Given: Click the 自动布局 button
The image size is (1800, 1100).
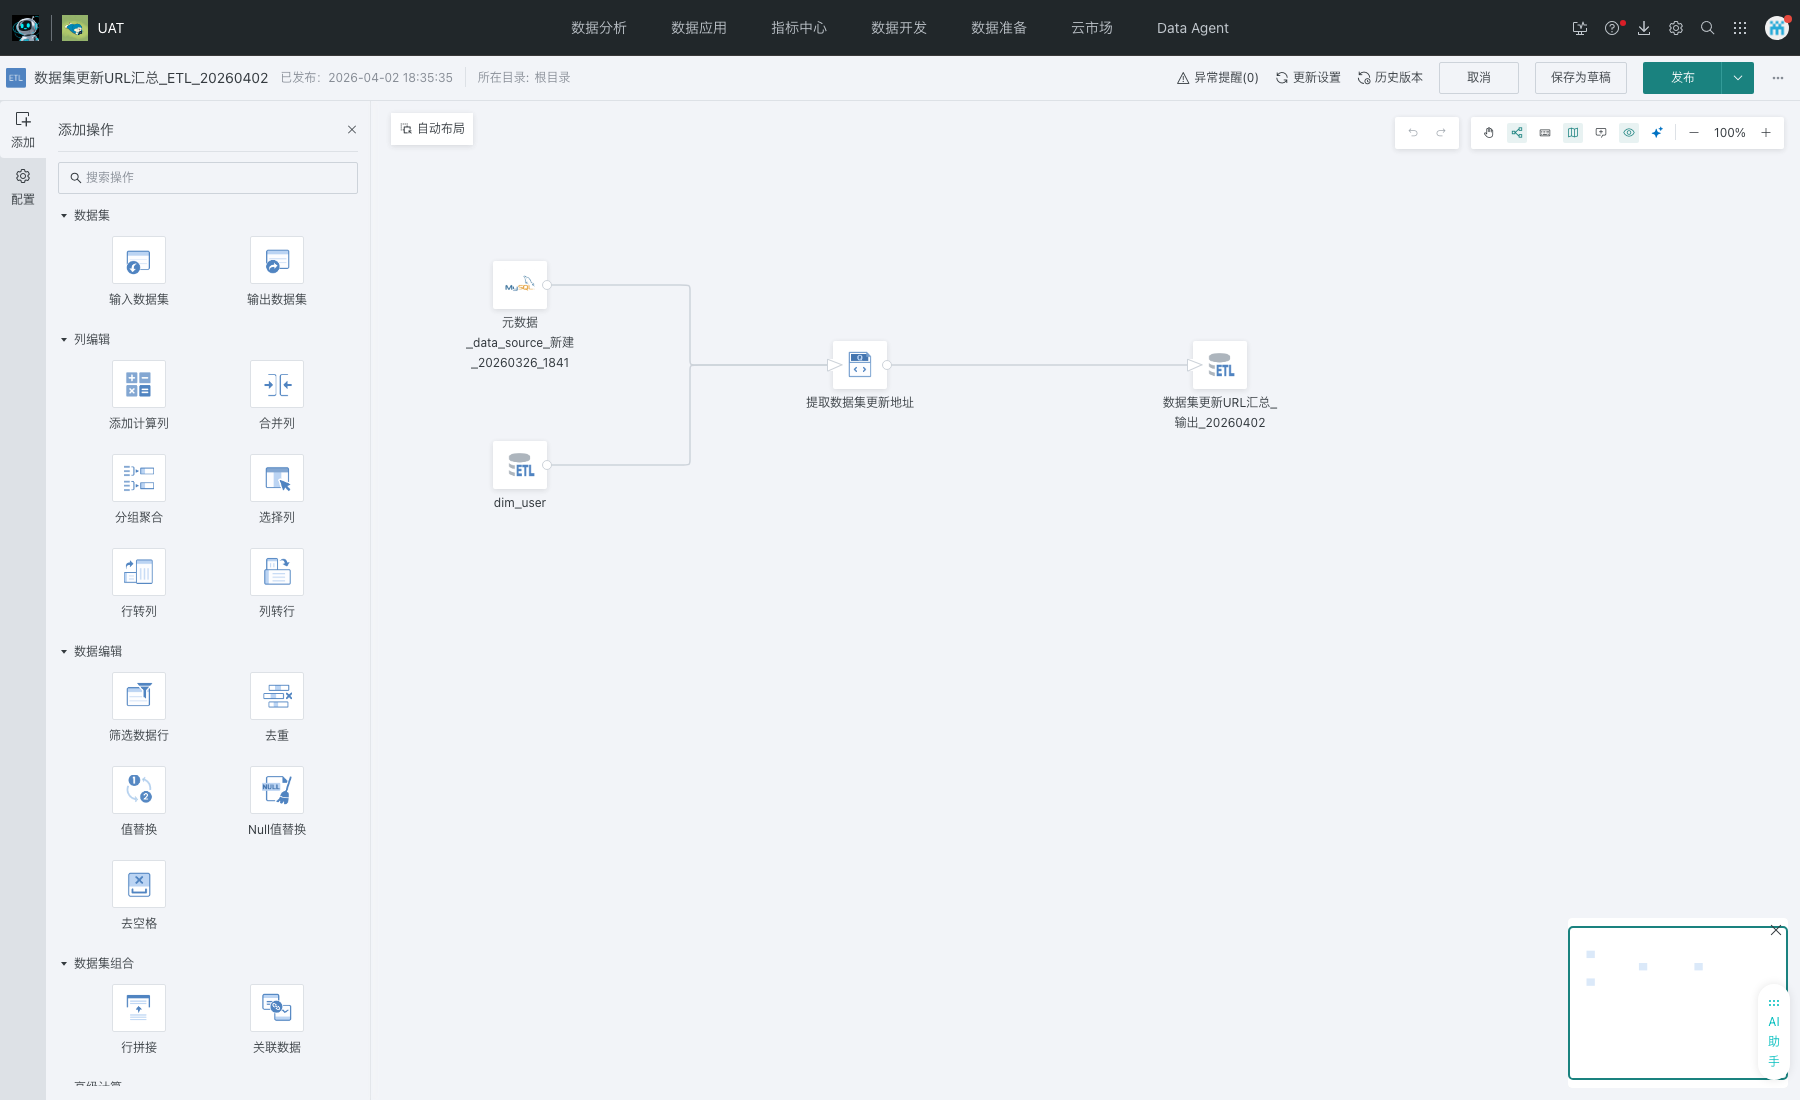Looking at the screenshot, I should point(432,129).
